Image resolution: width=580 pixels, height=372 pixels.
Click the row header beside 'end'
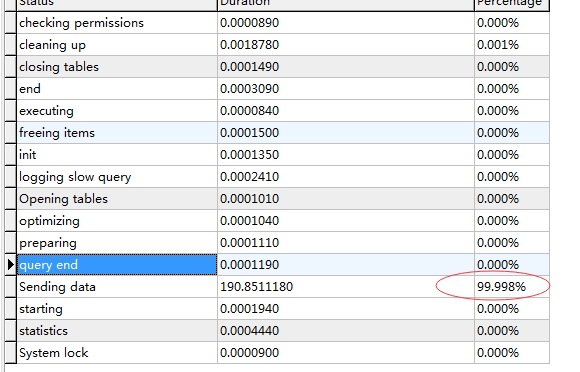[x=10, y=88]
